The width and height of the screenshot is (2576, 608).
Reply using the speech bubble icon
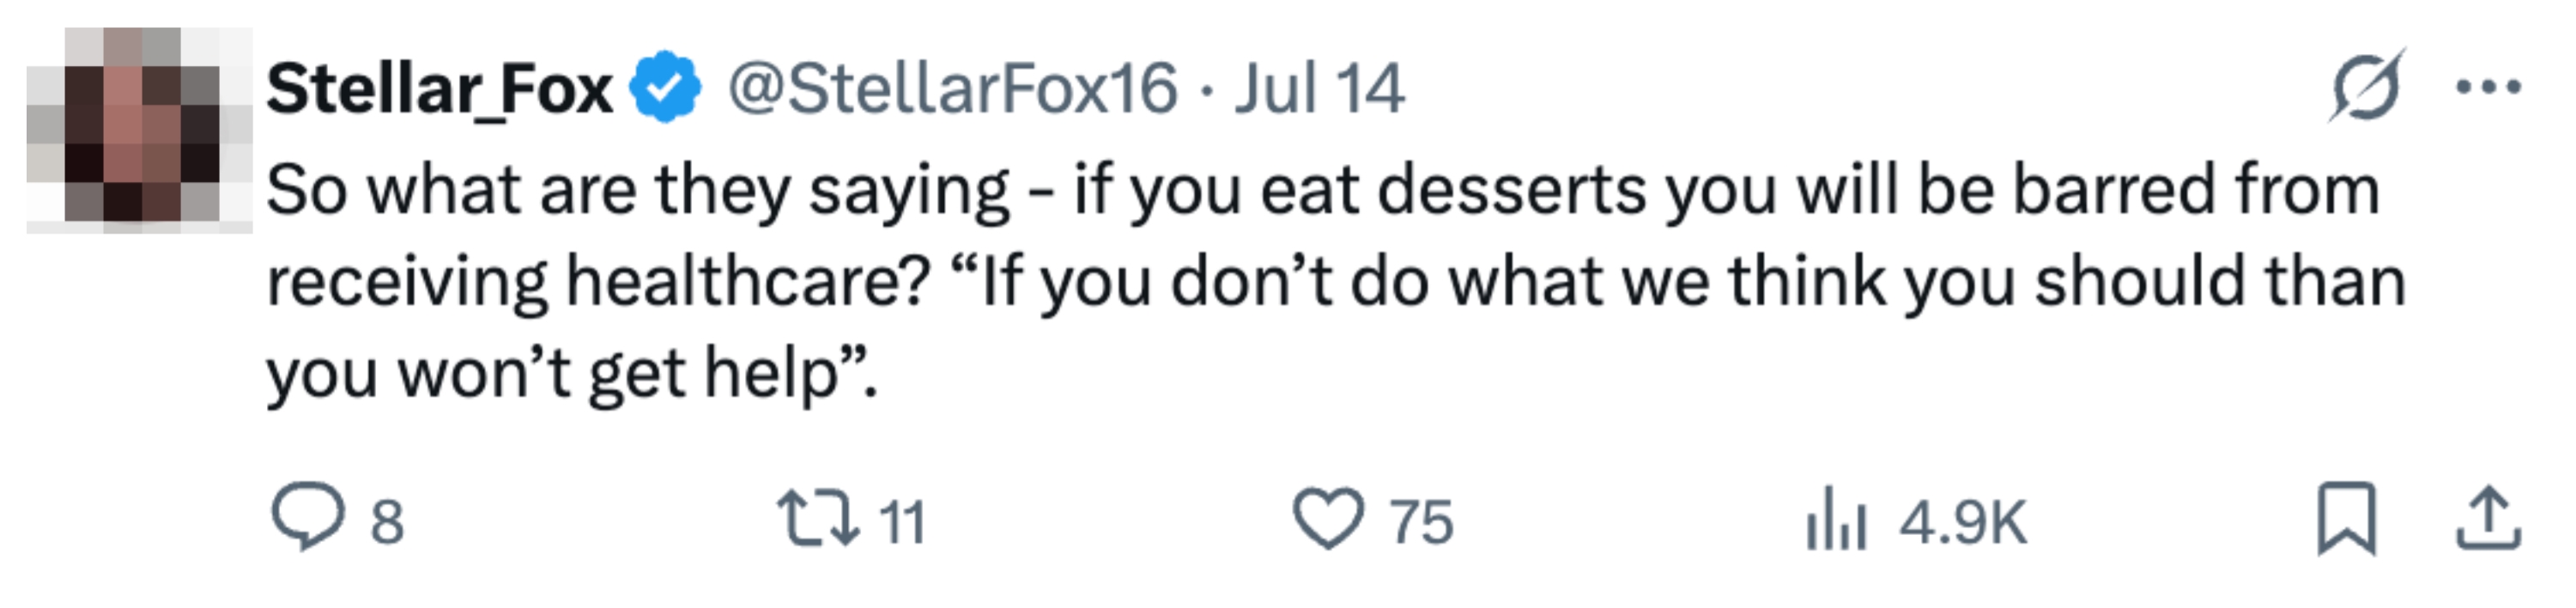click(x=308, y=517)
